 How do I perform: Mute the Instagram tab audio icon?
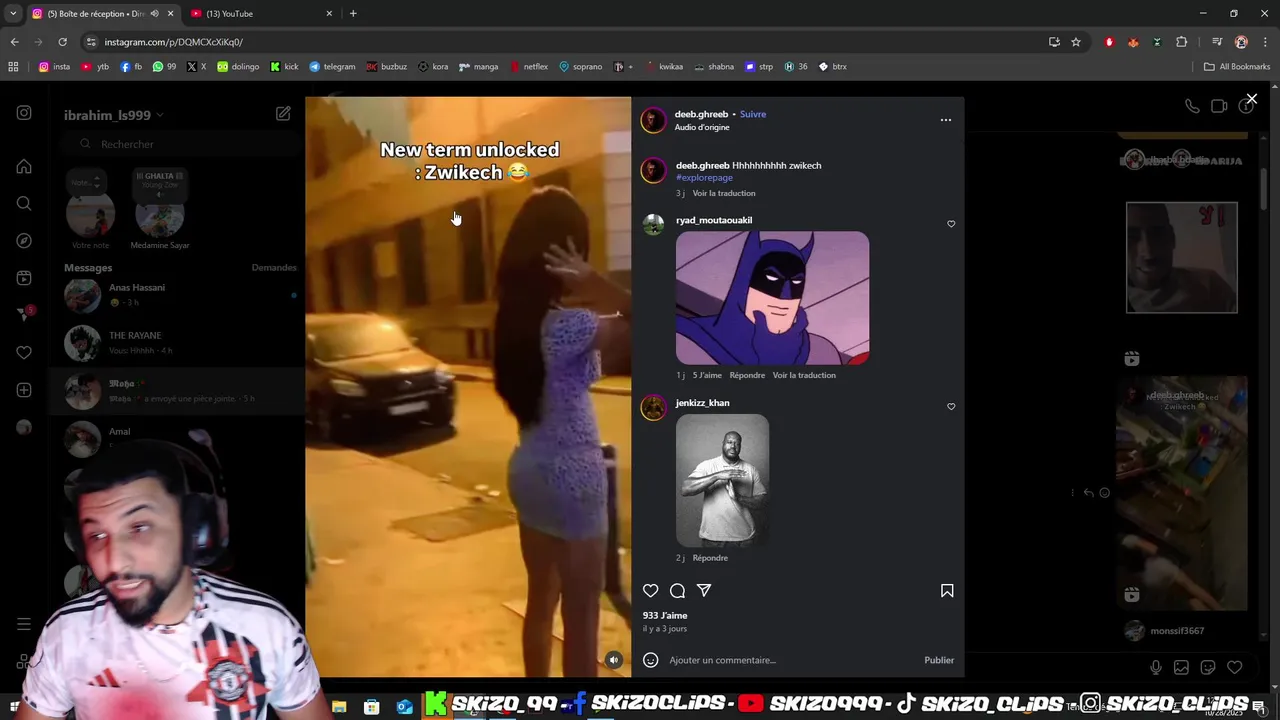(154, 14)
